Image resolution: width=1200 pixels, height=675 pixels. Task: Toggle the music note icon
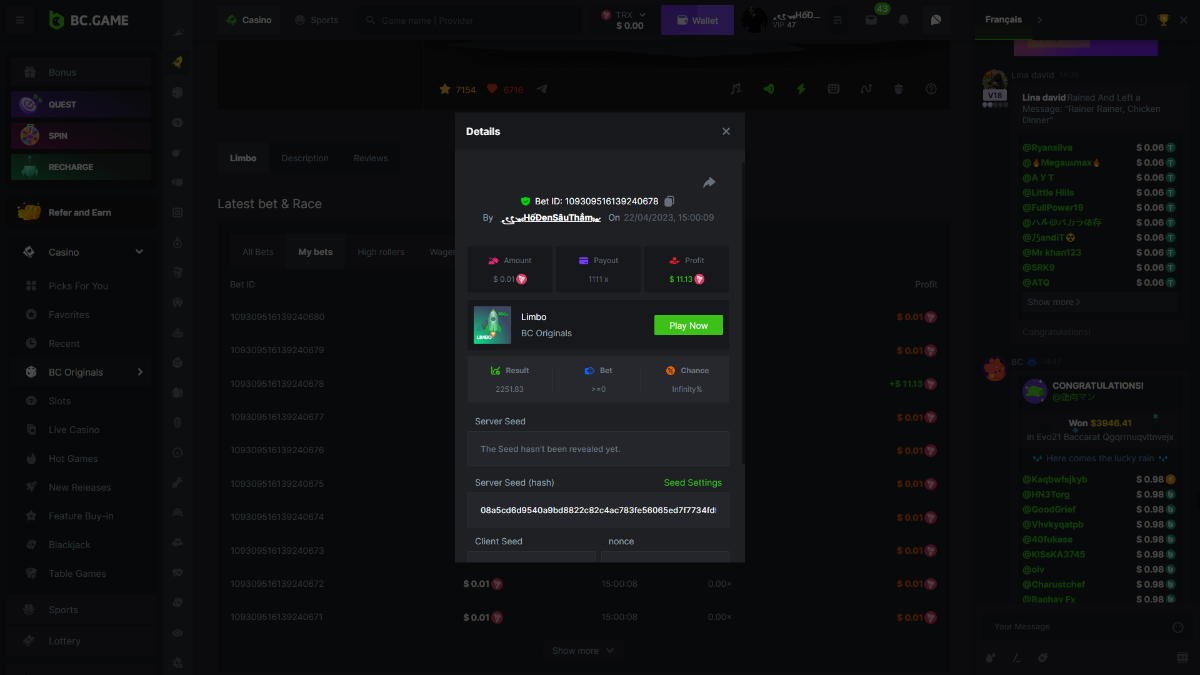click(736, 89)
